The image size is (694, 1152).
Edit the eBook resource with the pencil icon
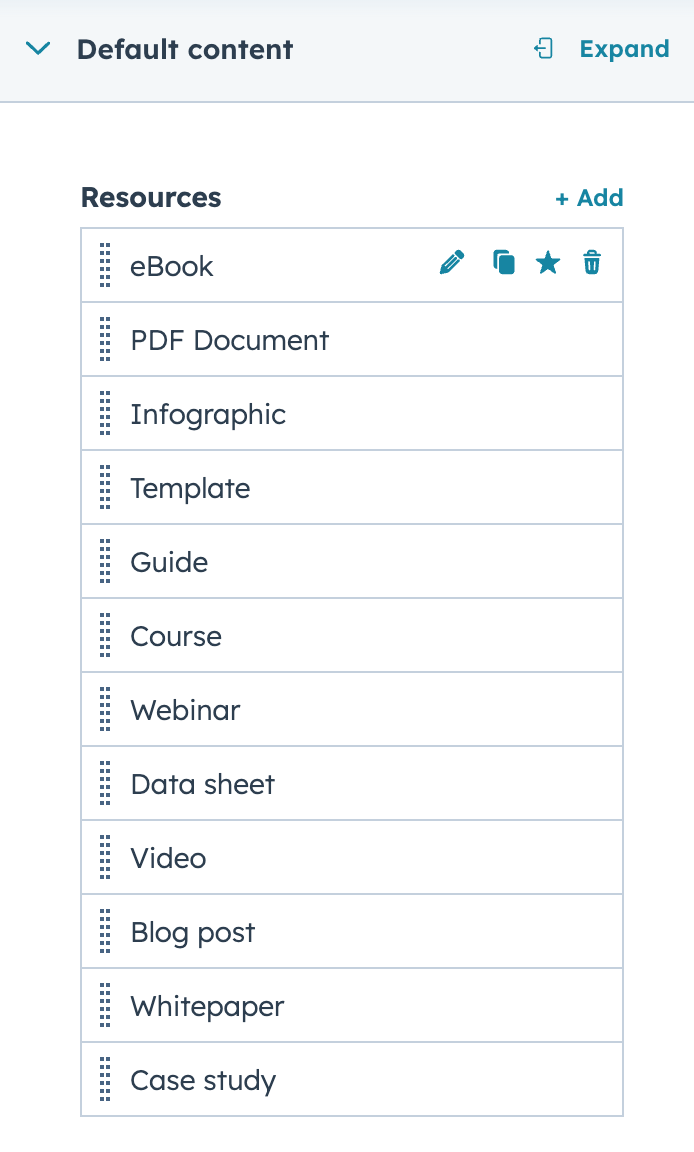tap(452, 262)
